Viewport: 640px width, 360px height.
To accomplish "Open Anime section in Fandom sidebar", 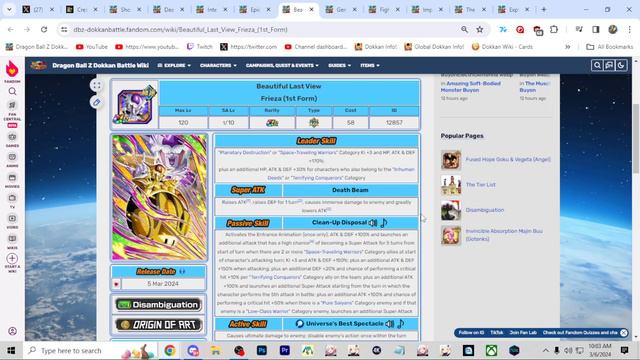I will [12, 160].
